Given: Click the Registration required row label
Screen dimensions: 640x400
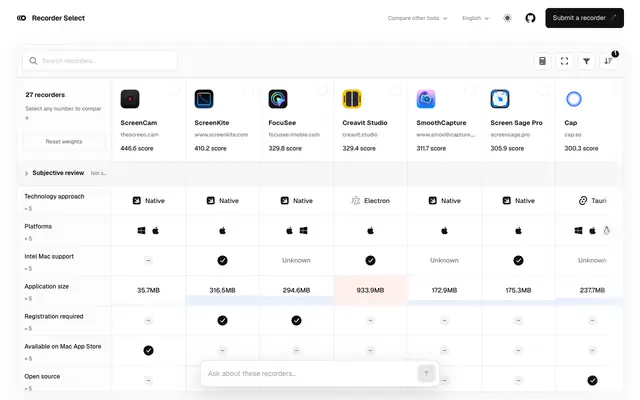Looking at the screenshot, I should click(x=54, y=316).
